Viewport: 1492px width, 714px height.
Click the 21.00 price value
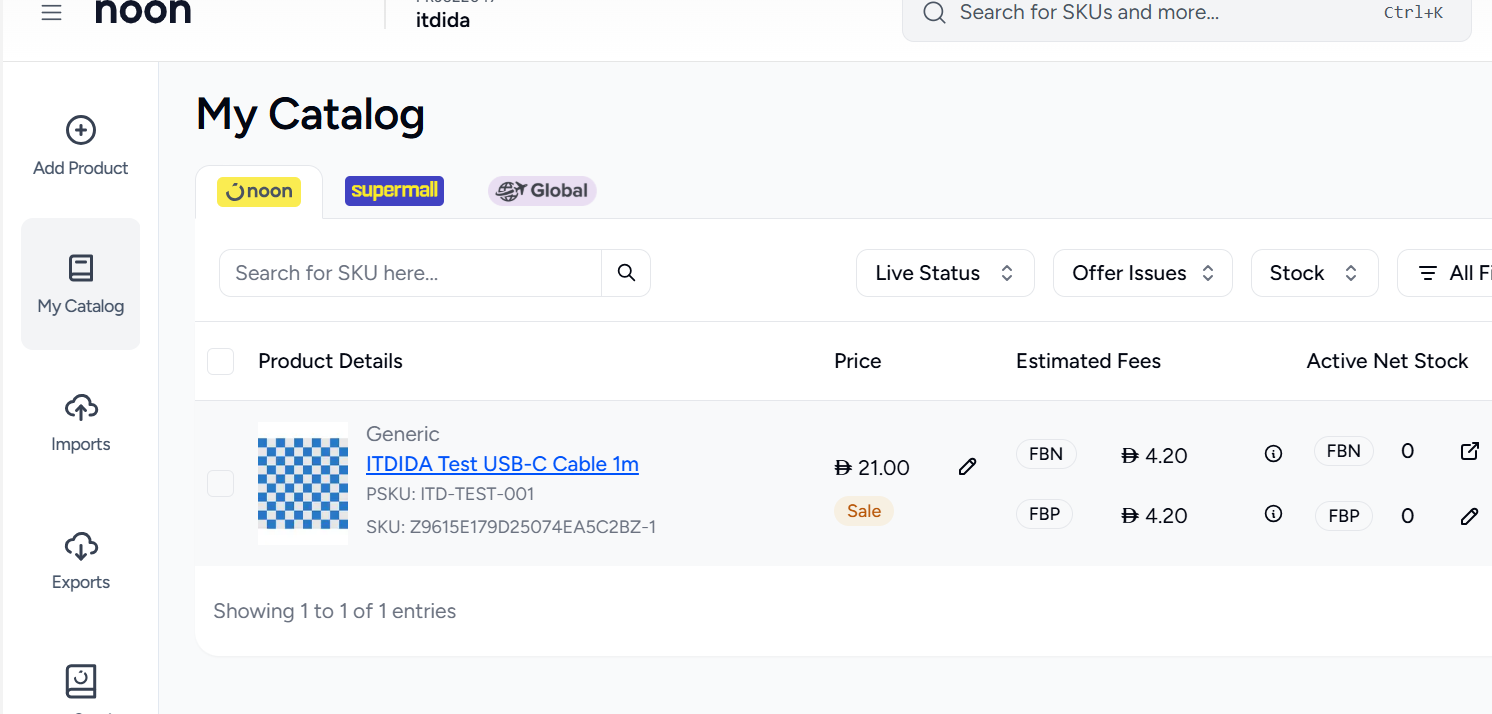tap(872, 468)
